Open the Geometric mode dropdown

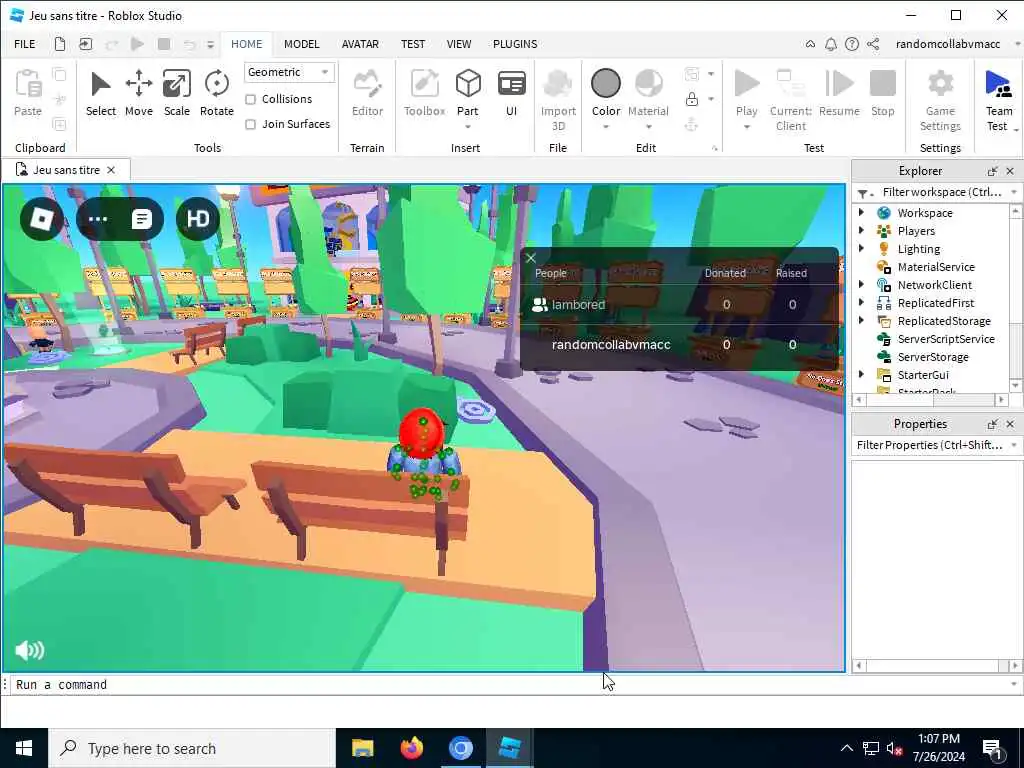click(289, 72)
